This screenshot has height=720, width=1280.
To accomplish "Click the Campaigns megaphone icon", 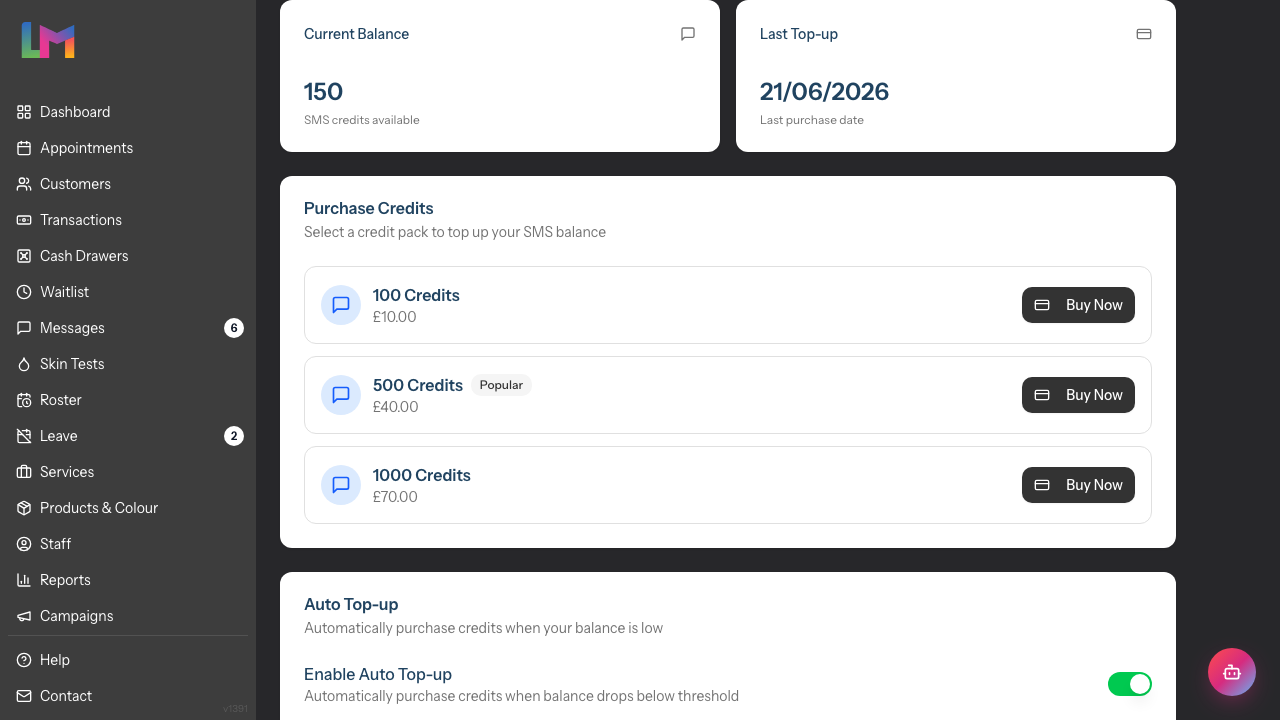I will (24, 616).
